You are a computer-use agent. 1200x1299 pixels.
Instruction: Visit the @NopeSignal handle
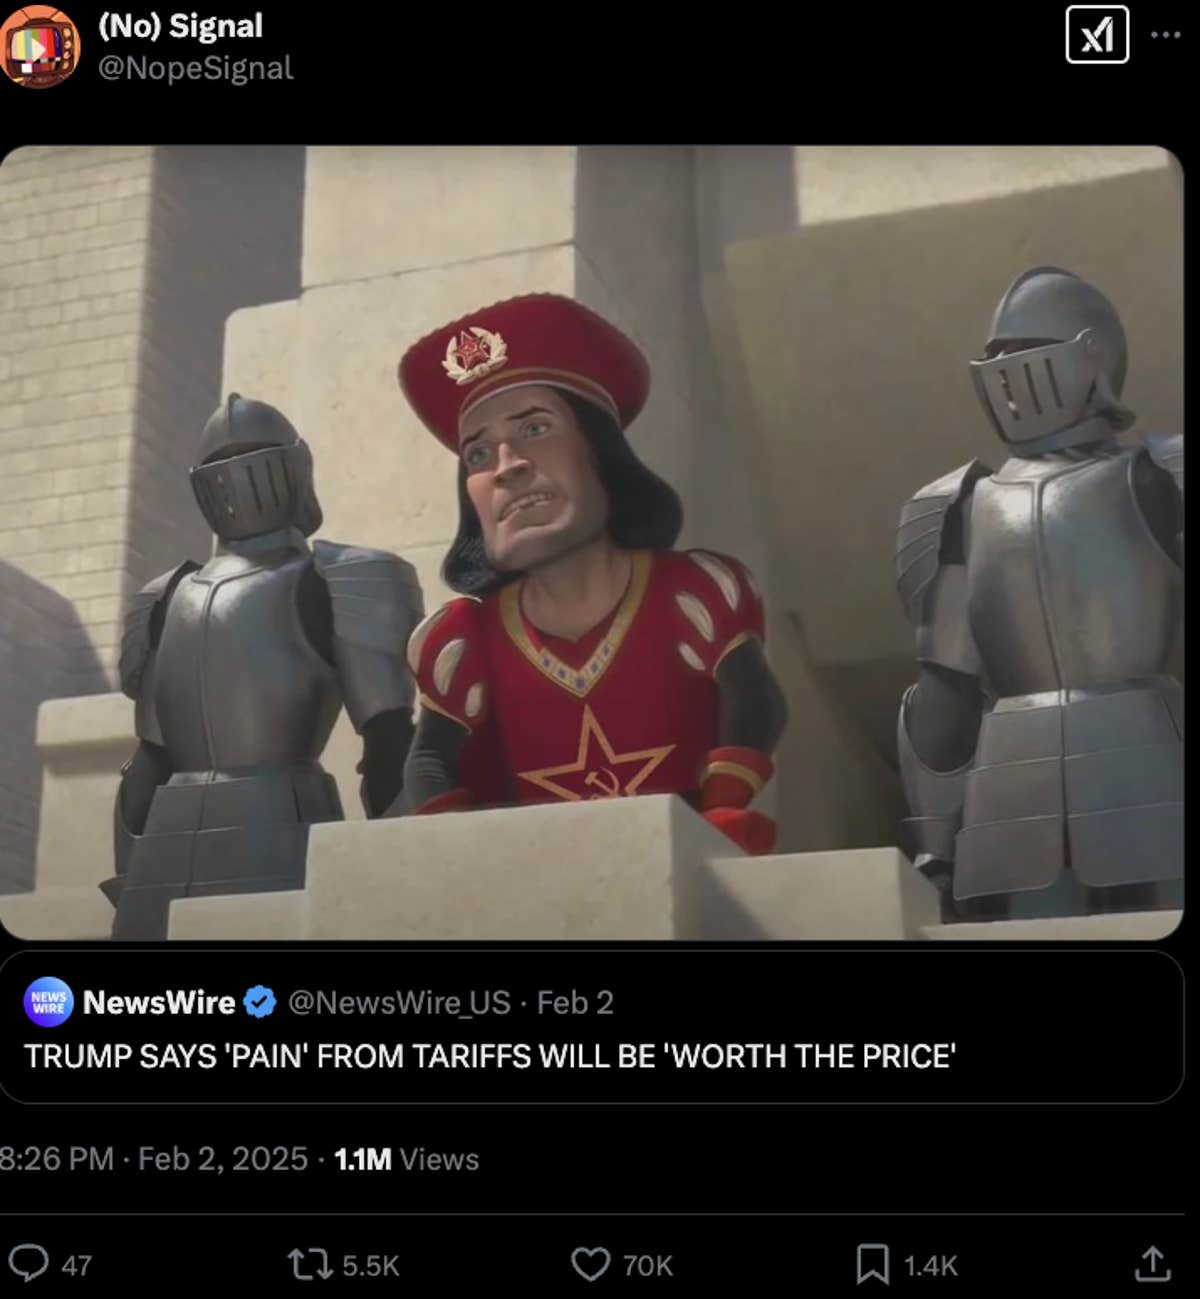coord(195,68)
